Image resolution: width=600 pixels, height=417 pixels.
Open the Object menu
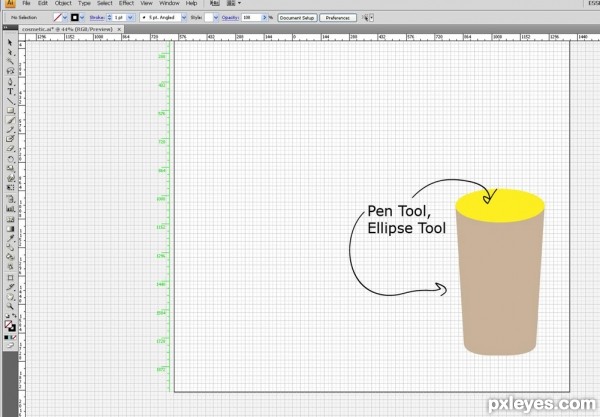click(63, 3)
